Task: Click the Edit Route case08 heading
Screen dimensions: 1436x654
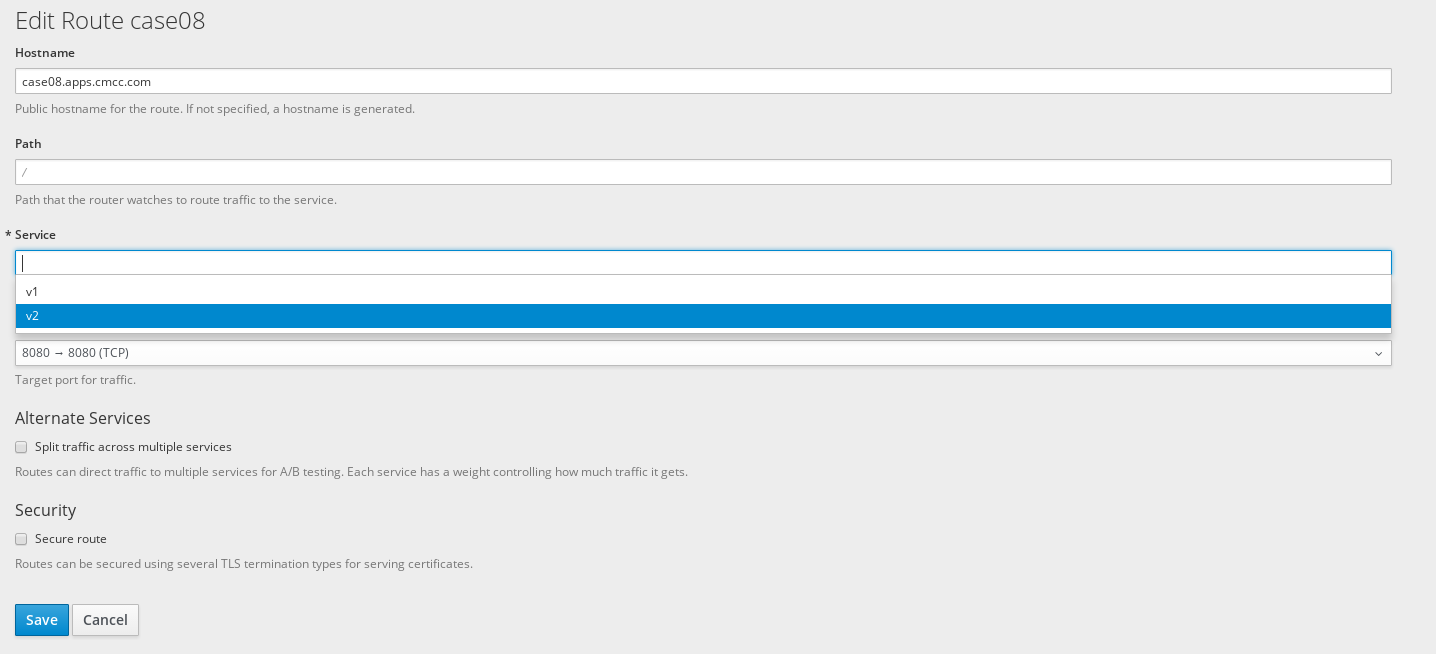Action: click(110, 21)
